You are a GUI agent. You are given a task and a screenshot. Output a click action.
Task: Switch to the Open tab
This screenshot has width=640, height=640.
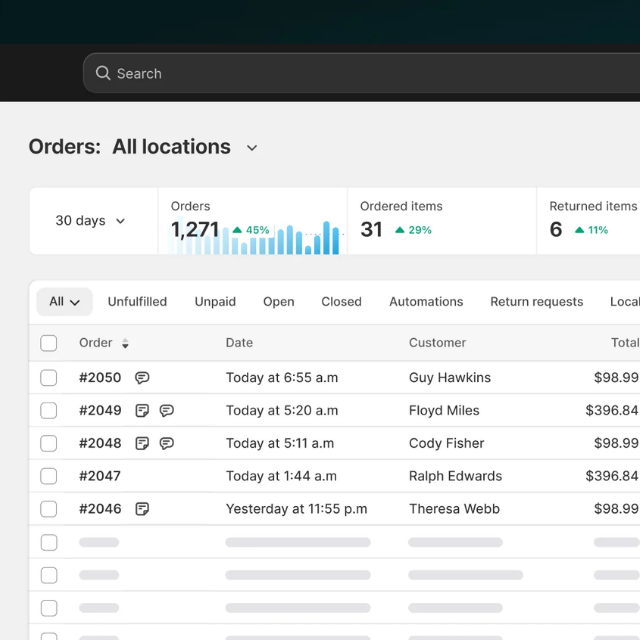click(x=278, y=302)
